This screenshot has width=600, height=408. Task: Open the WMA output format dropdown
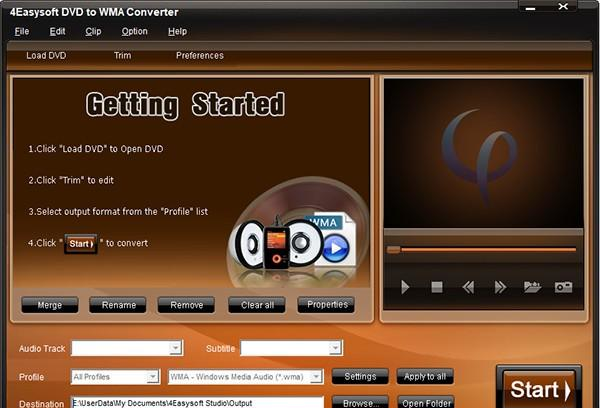click(316, 377)
